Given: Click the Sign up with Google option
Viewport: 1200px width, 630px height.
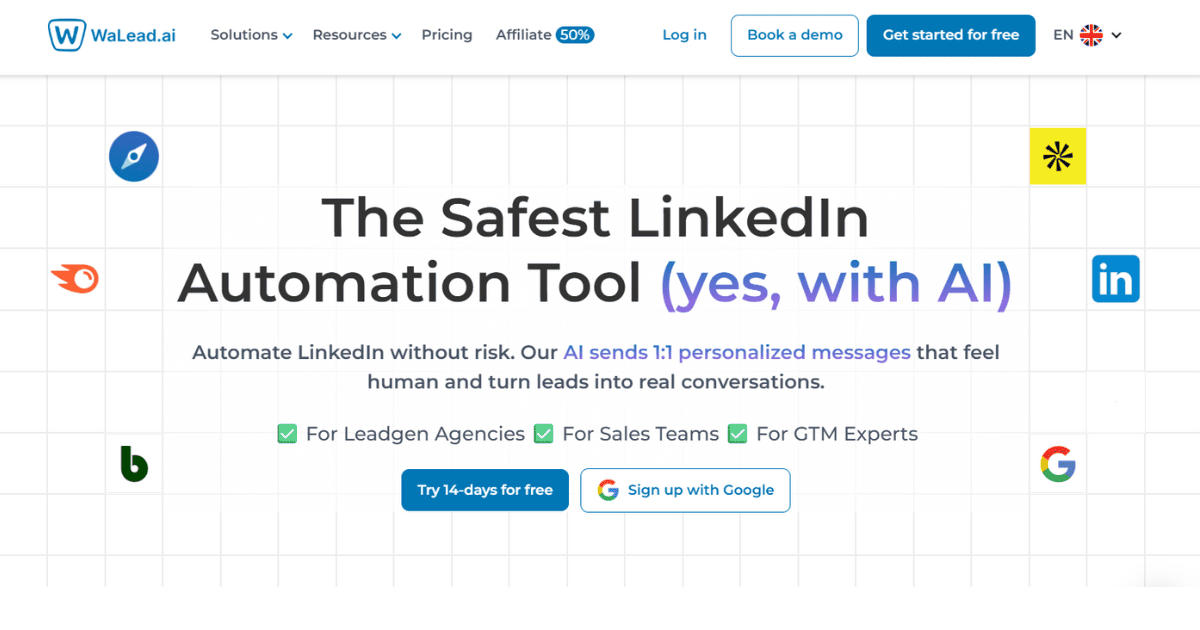Looking at the screenshot, I should coord(685,490).
